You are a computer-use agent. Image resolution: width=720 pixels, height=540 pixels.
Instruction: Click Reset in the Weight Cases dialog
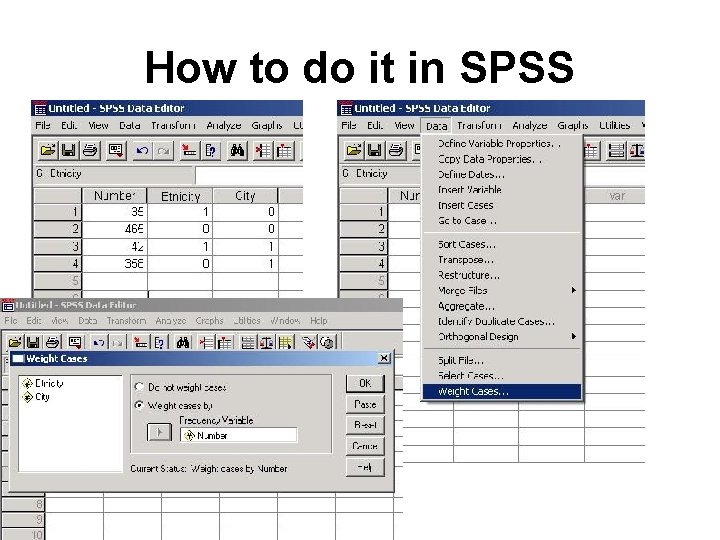point(365,425)
